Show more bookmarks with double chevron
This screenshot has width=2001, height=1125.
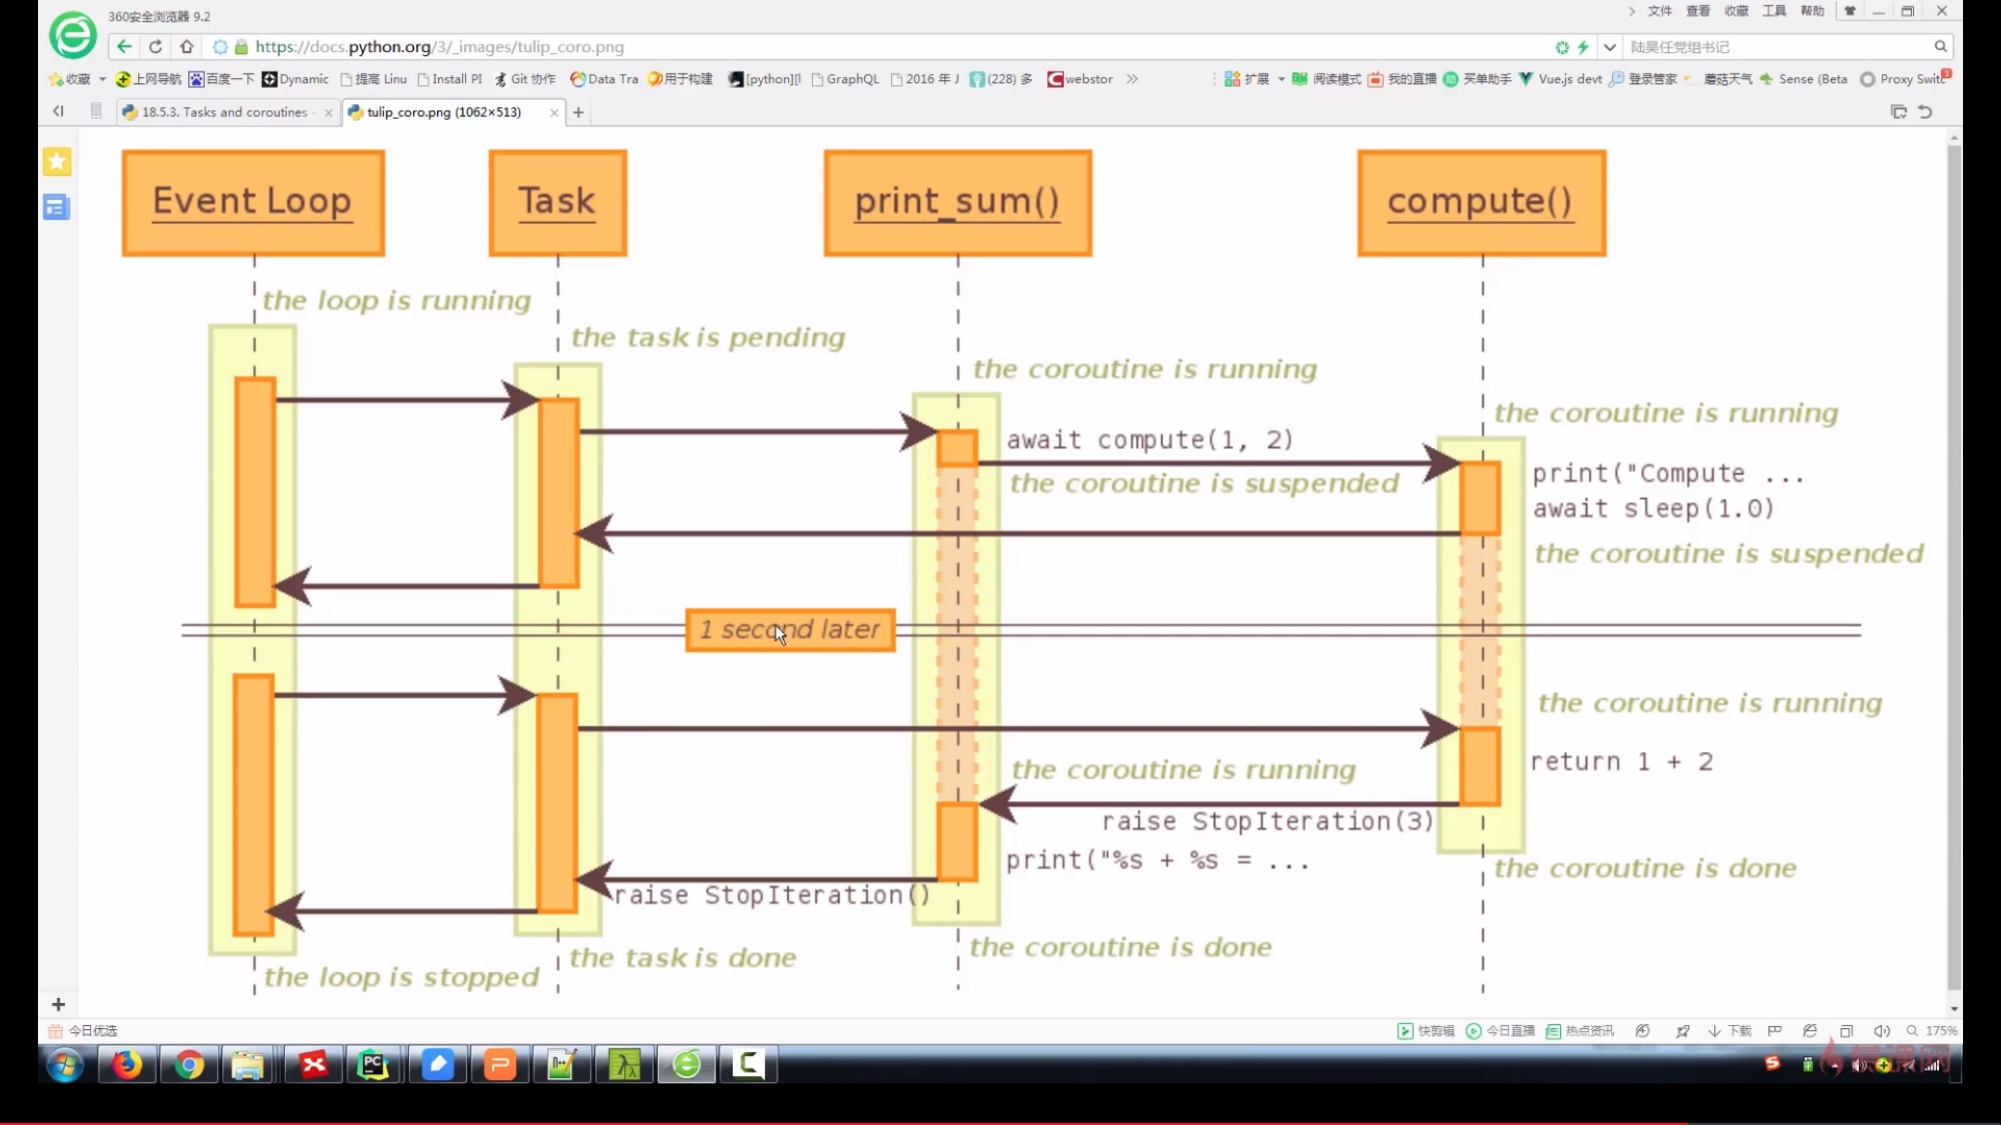click(1132, 79)
